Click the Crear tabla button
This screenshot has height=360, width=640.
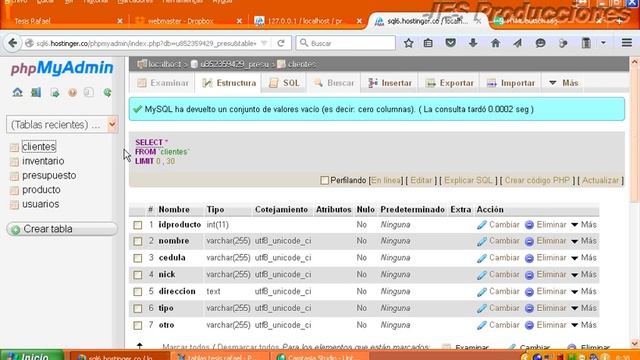pos(62,229)
